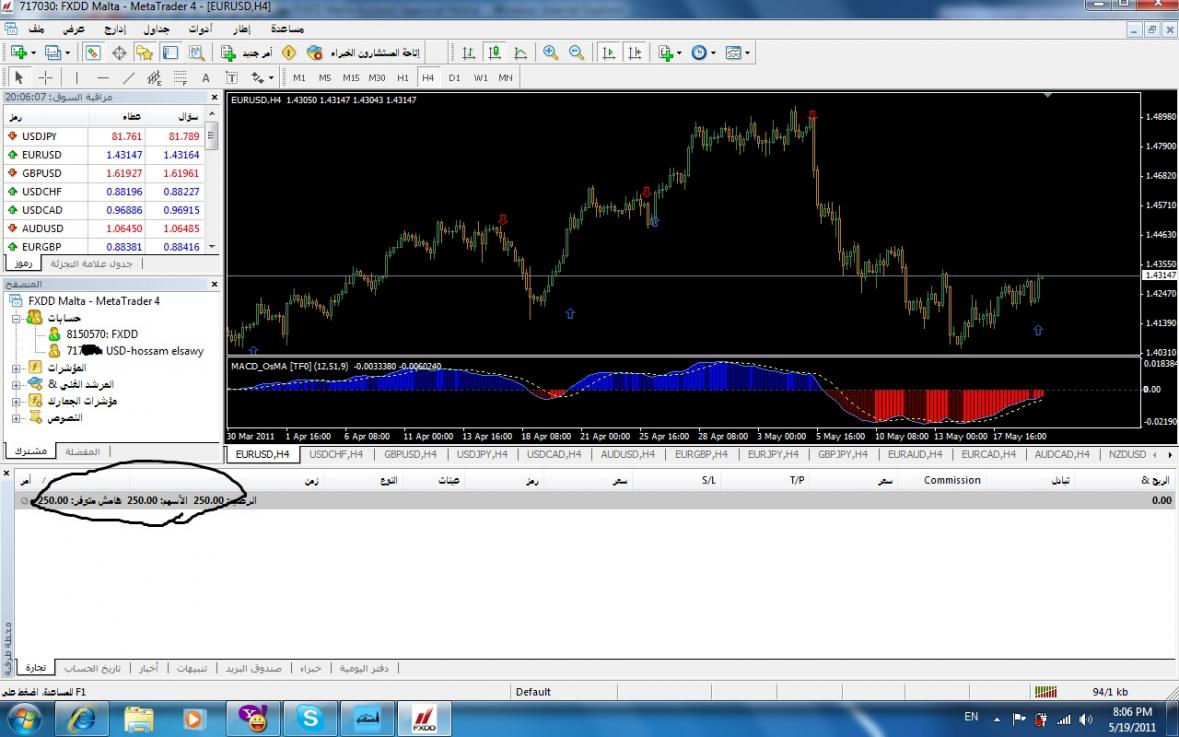The height and width of the screenshot is (737, 1179).
Task: Open dropdown arrow beside periodicity clock
Action: 714,53
